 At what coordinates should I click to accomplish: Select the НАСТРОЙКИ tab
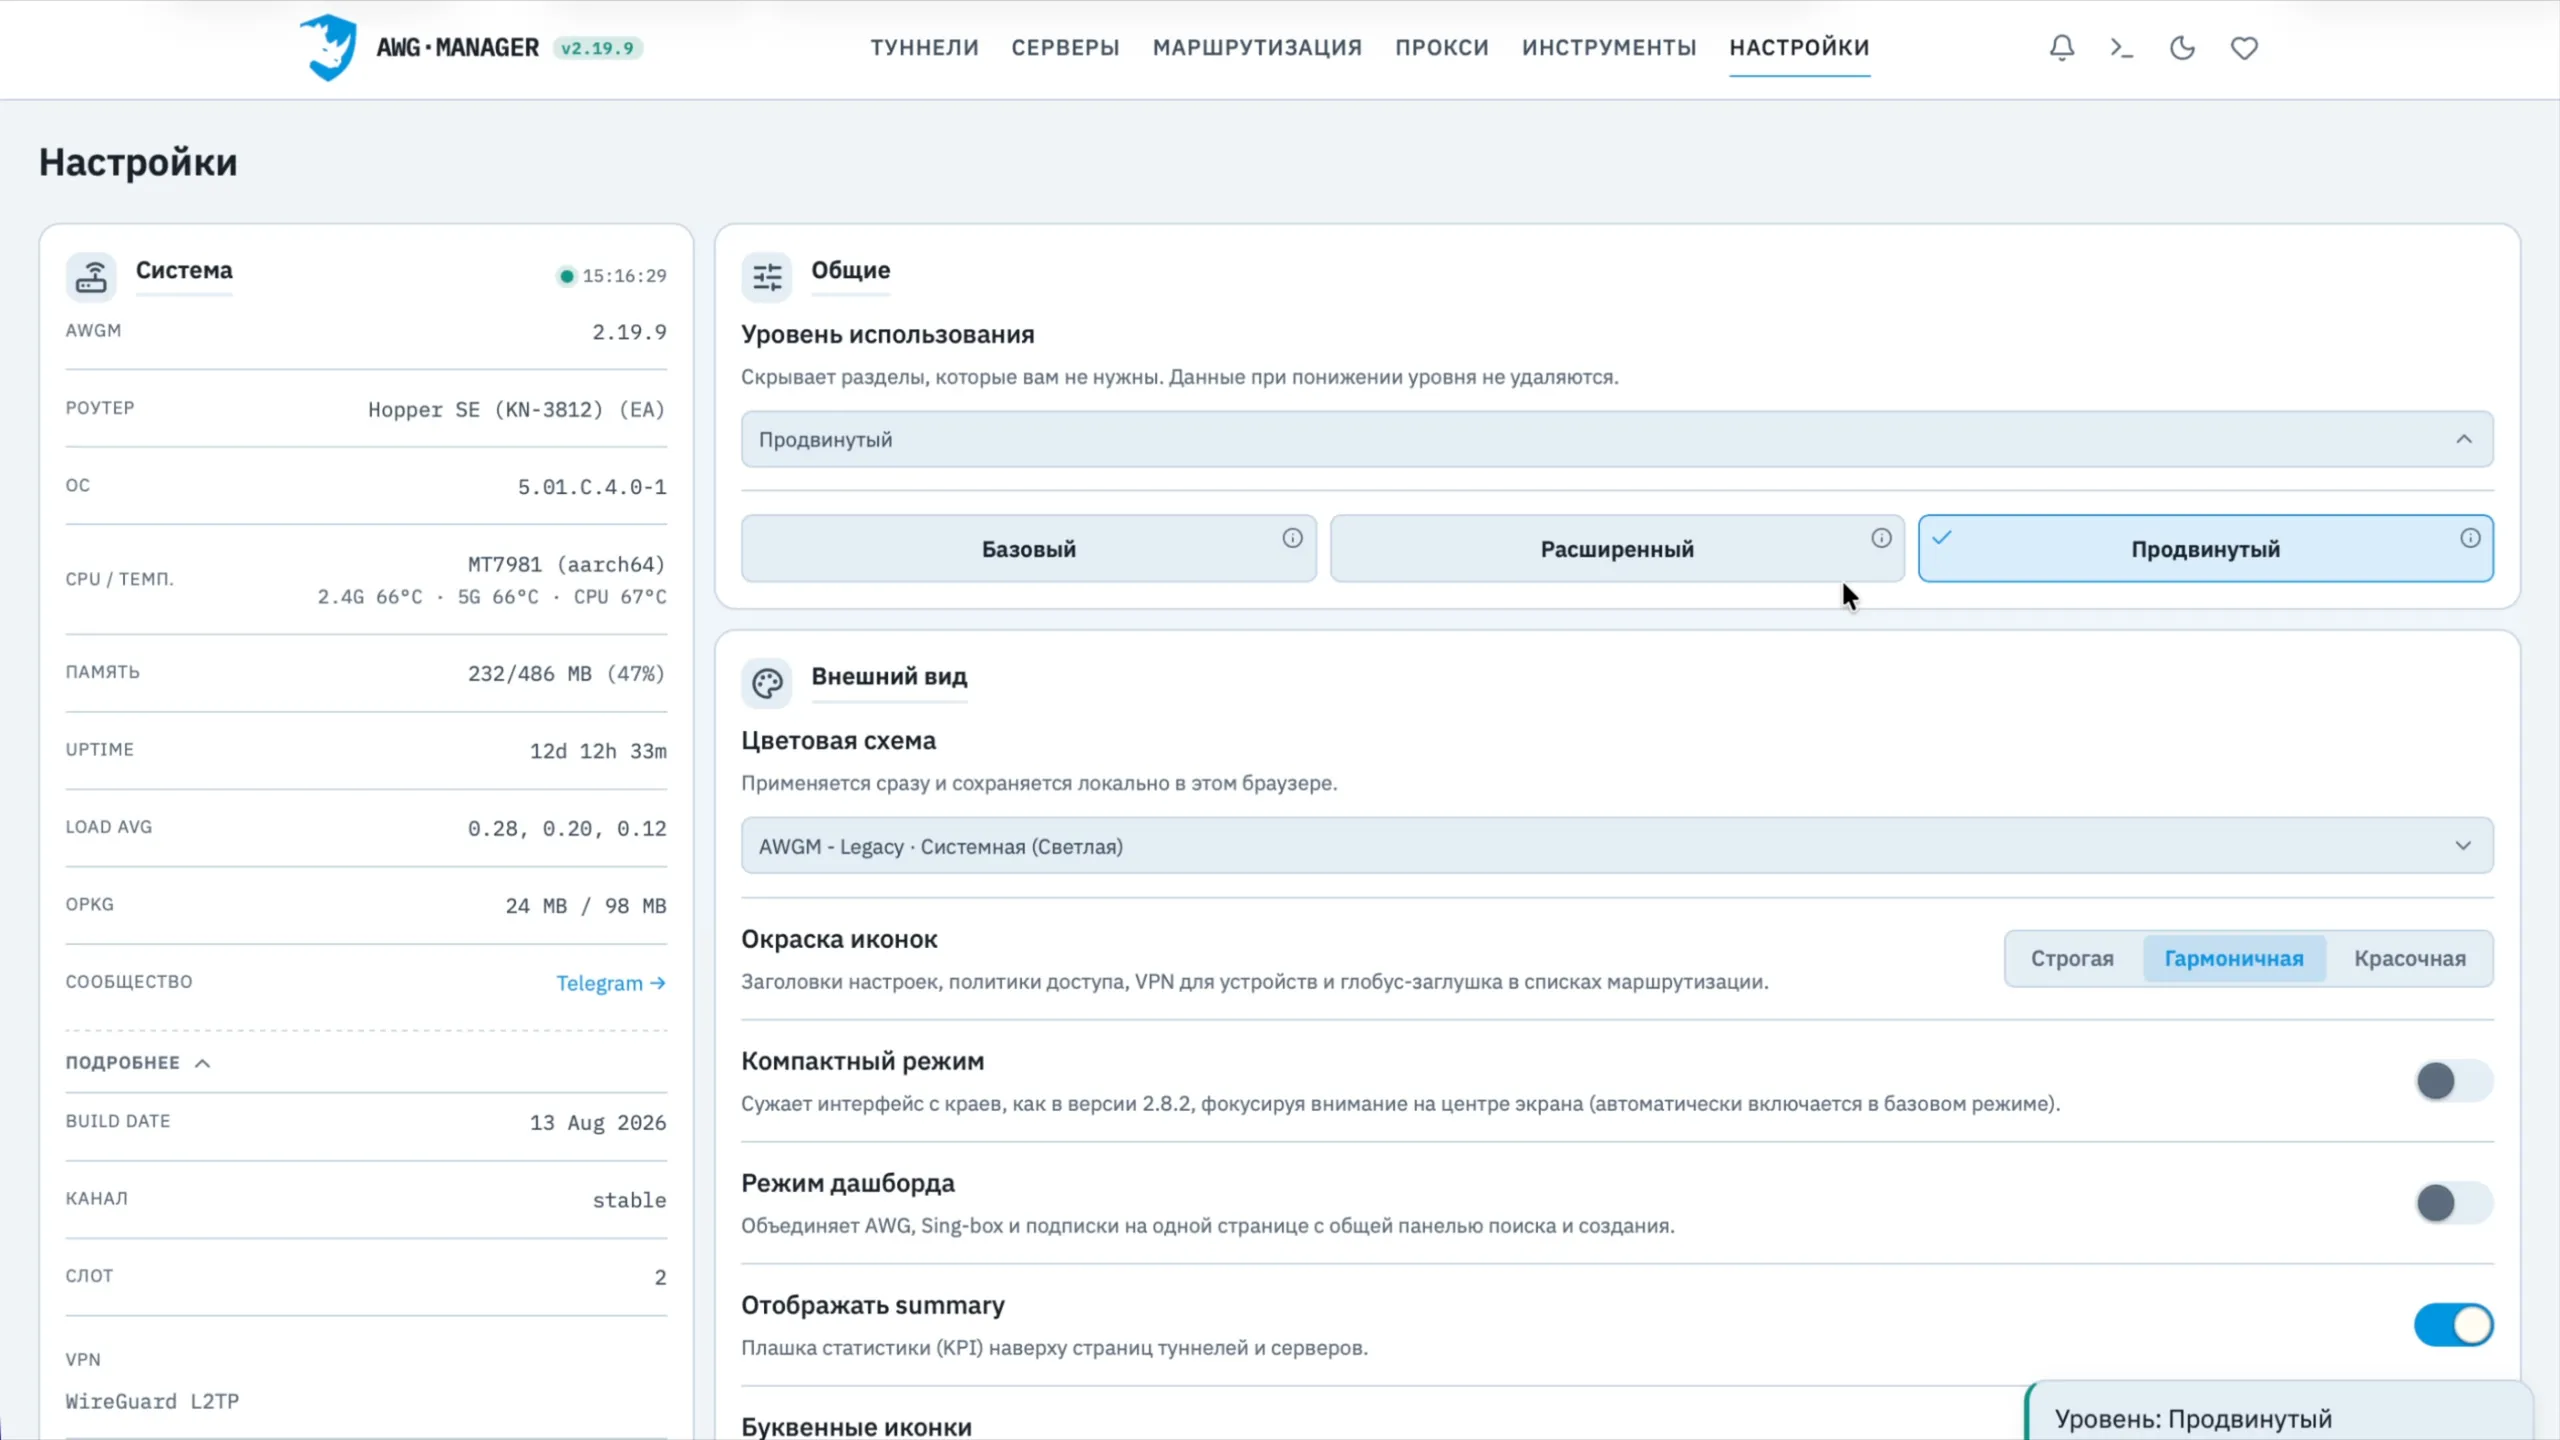coord(1799,47)
